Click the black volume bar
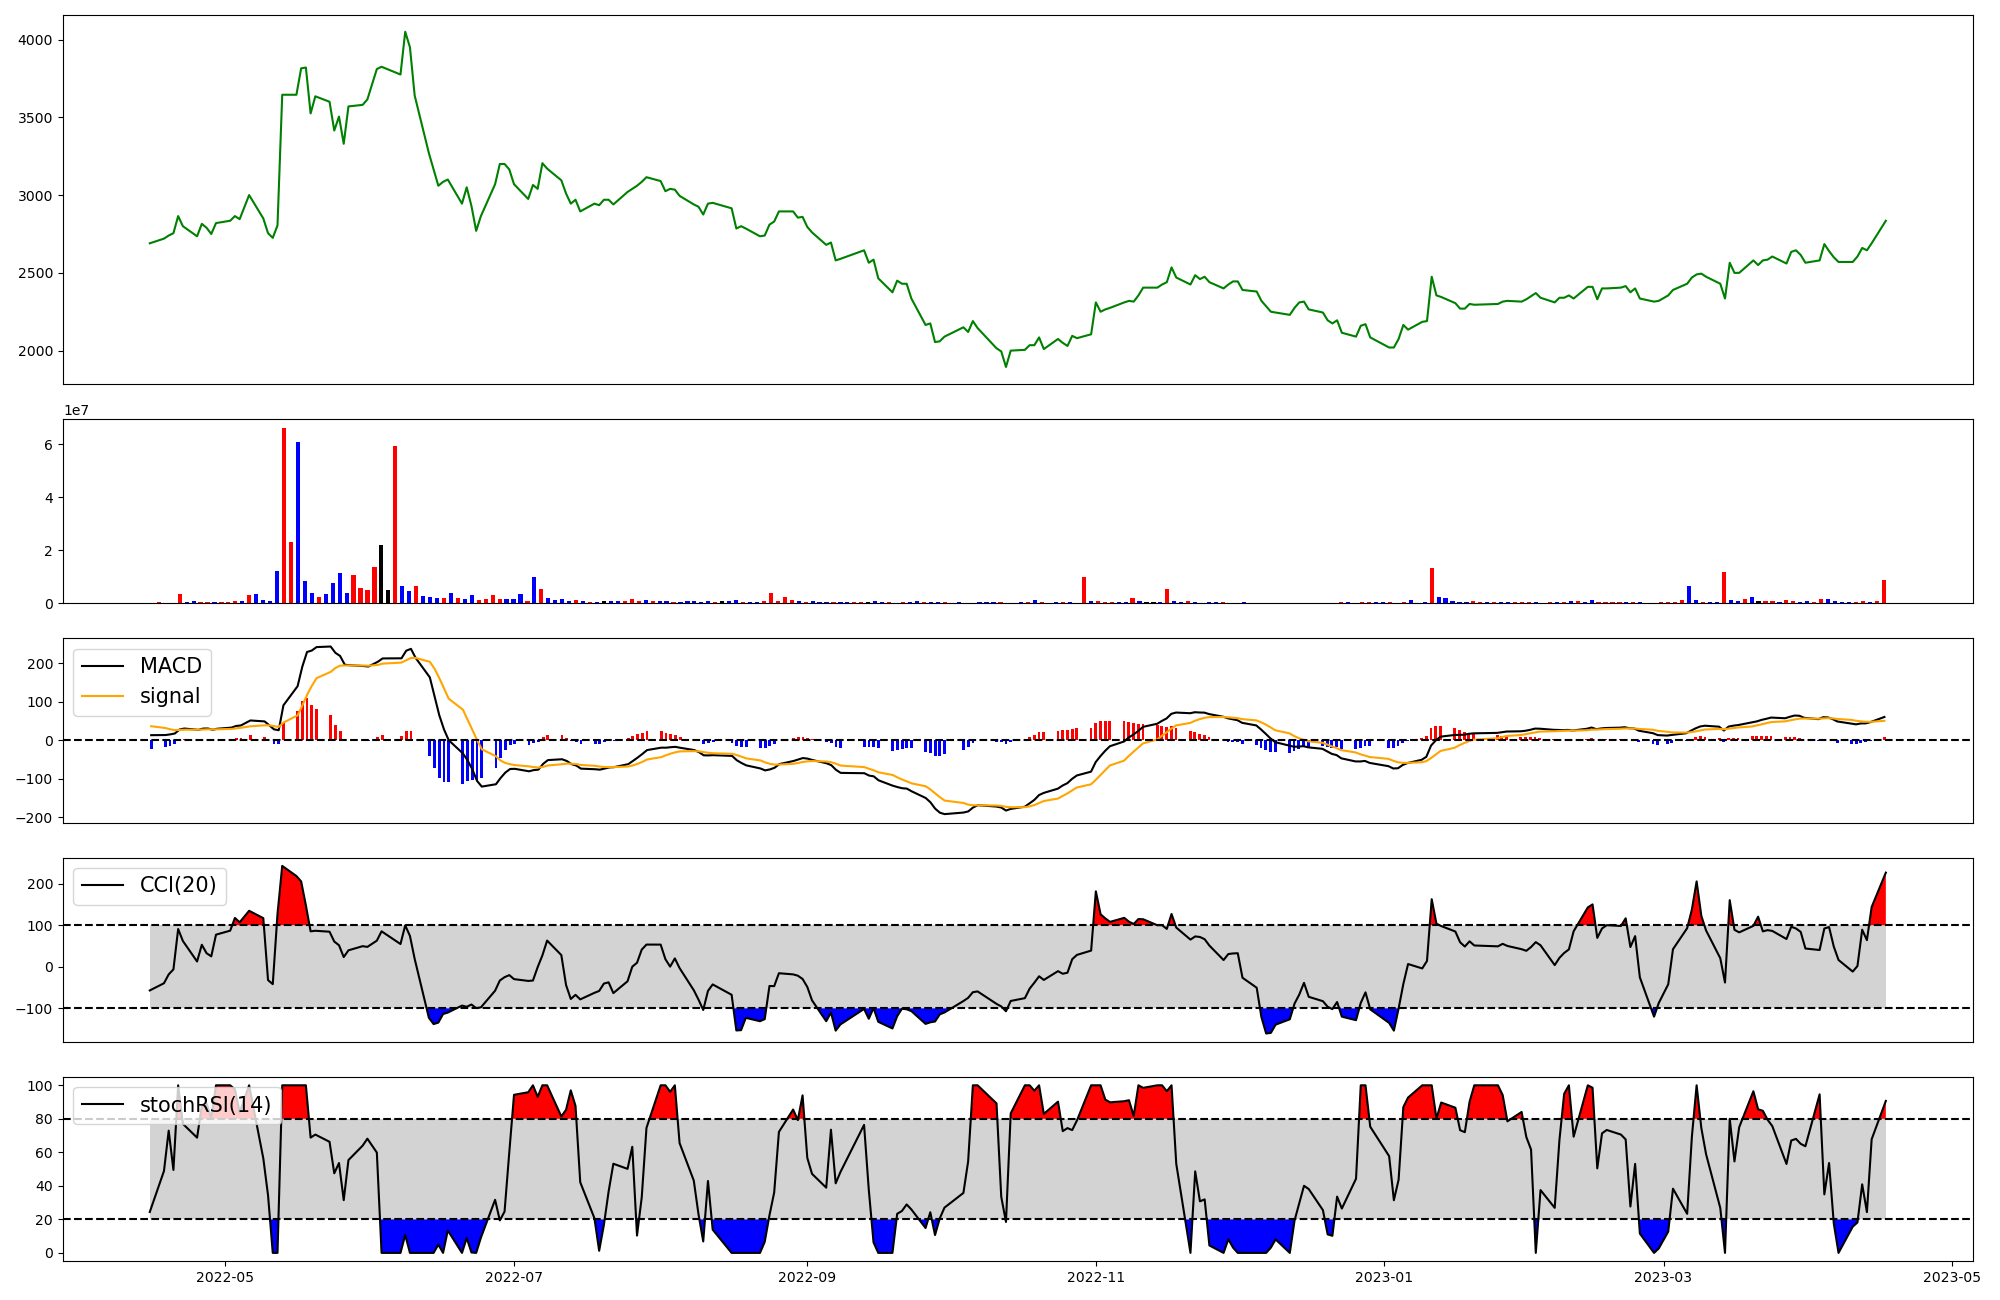The height and width of the screenshot is (1300, 2000). pos(381,574)
